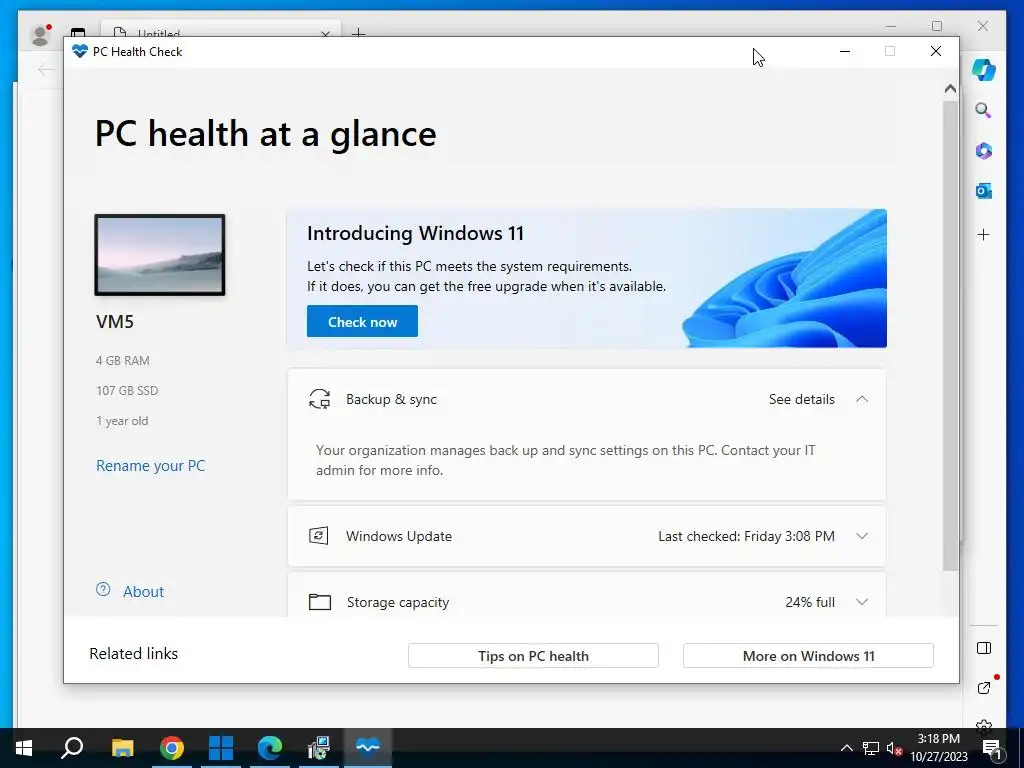
Task: Collapse the Backup & sync section chevron
Action: click(x=862, y=399)
